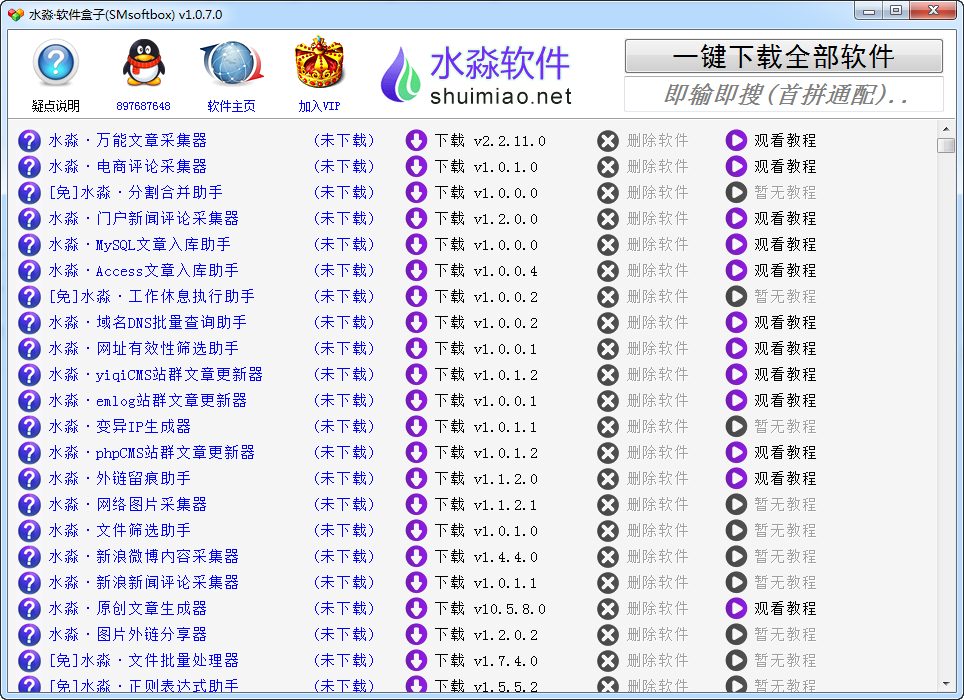Open the 水淼·新浪微博内容采集器 link
This screenshot has width=964, height=700.
130,557
